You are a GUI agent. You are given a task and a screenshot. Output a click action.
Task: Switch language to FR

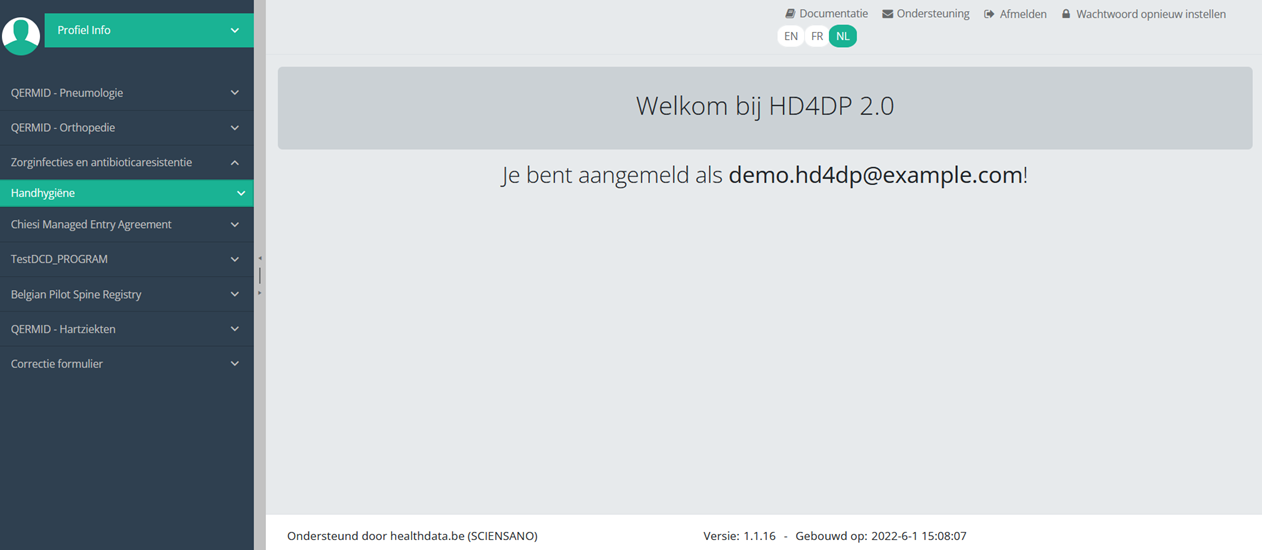817,36
